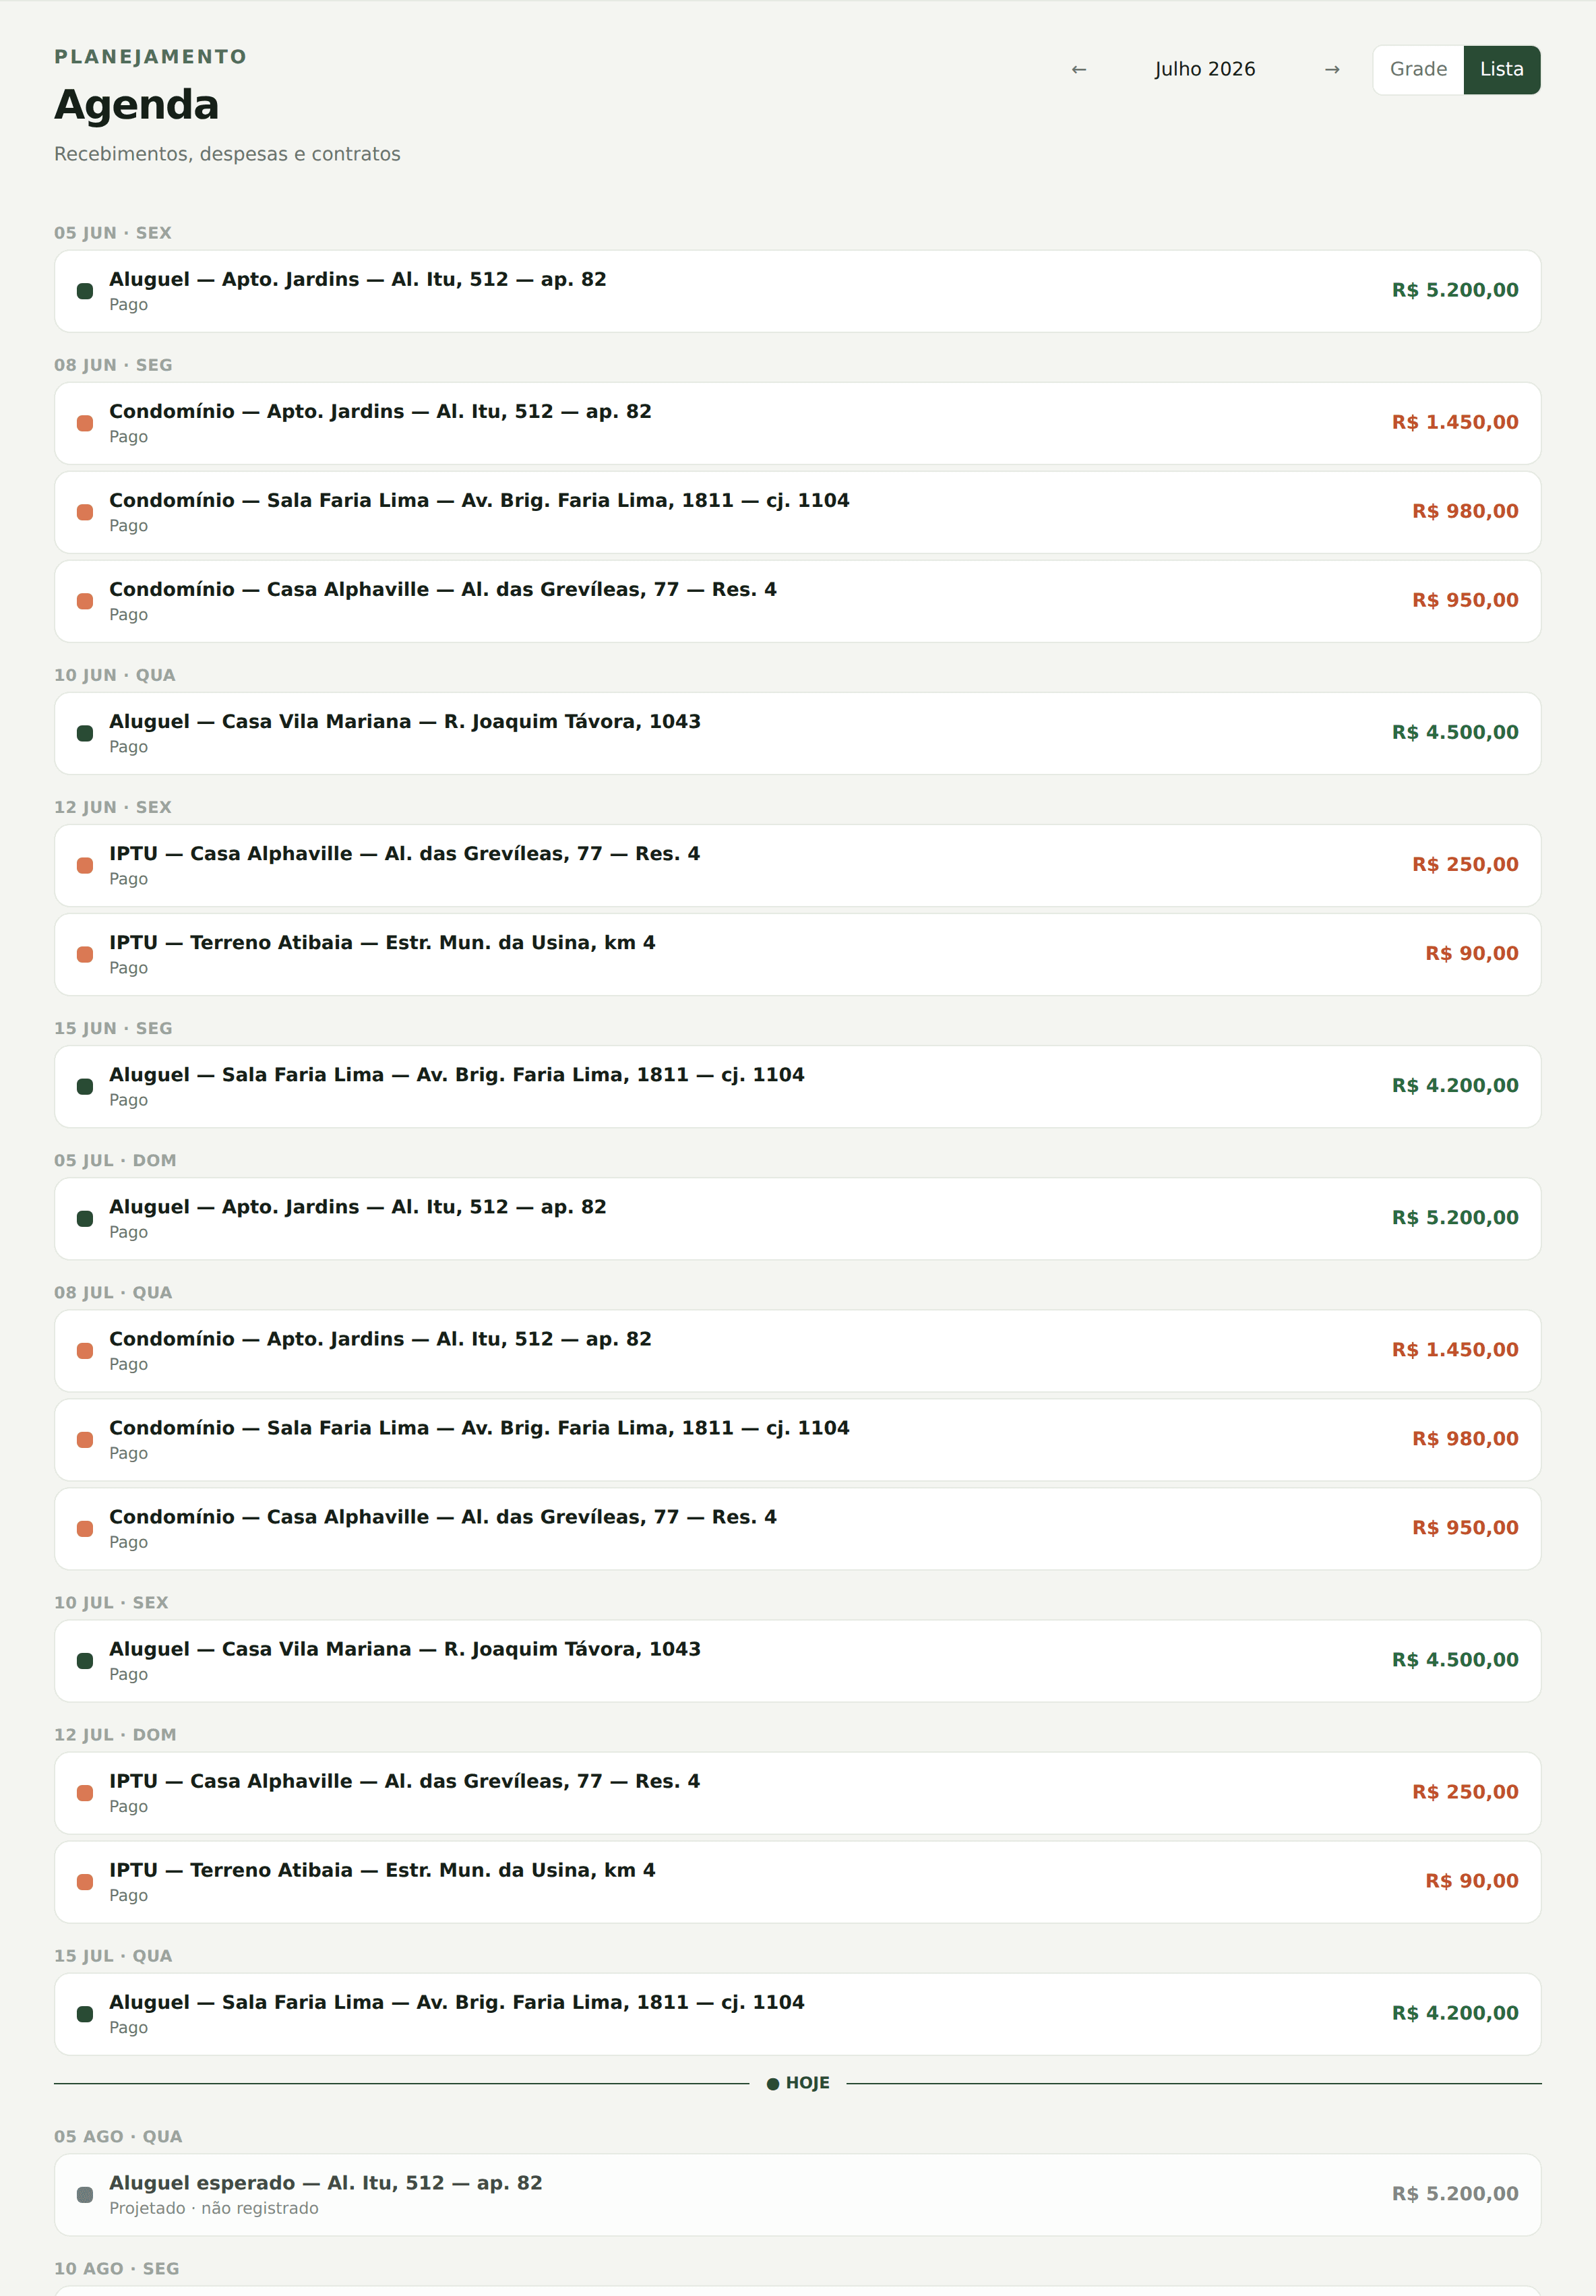1596x2296 pixels.
Task: Open projected Aluguel esperado 05 Ago entry
Action: (797, 2194)
